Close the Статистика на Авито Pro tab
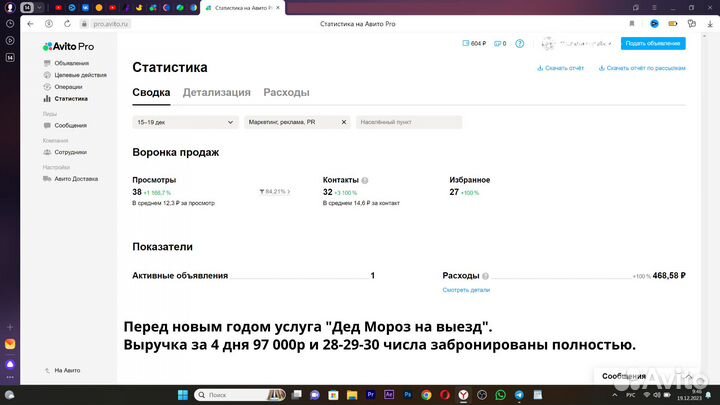 278,8
